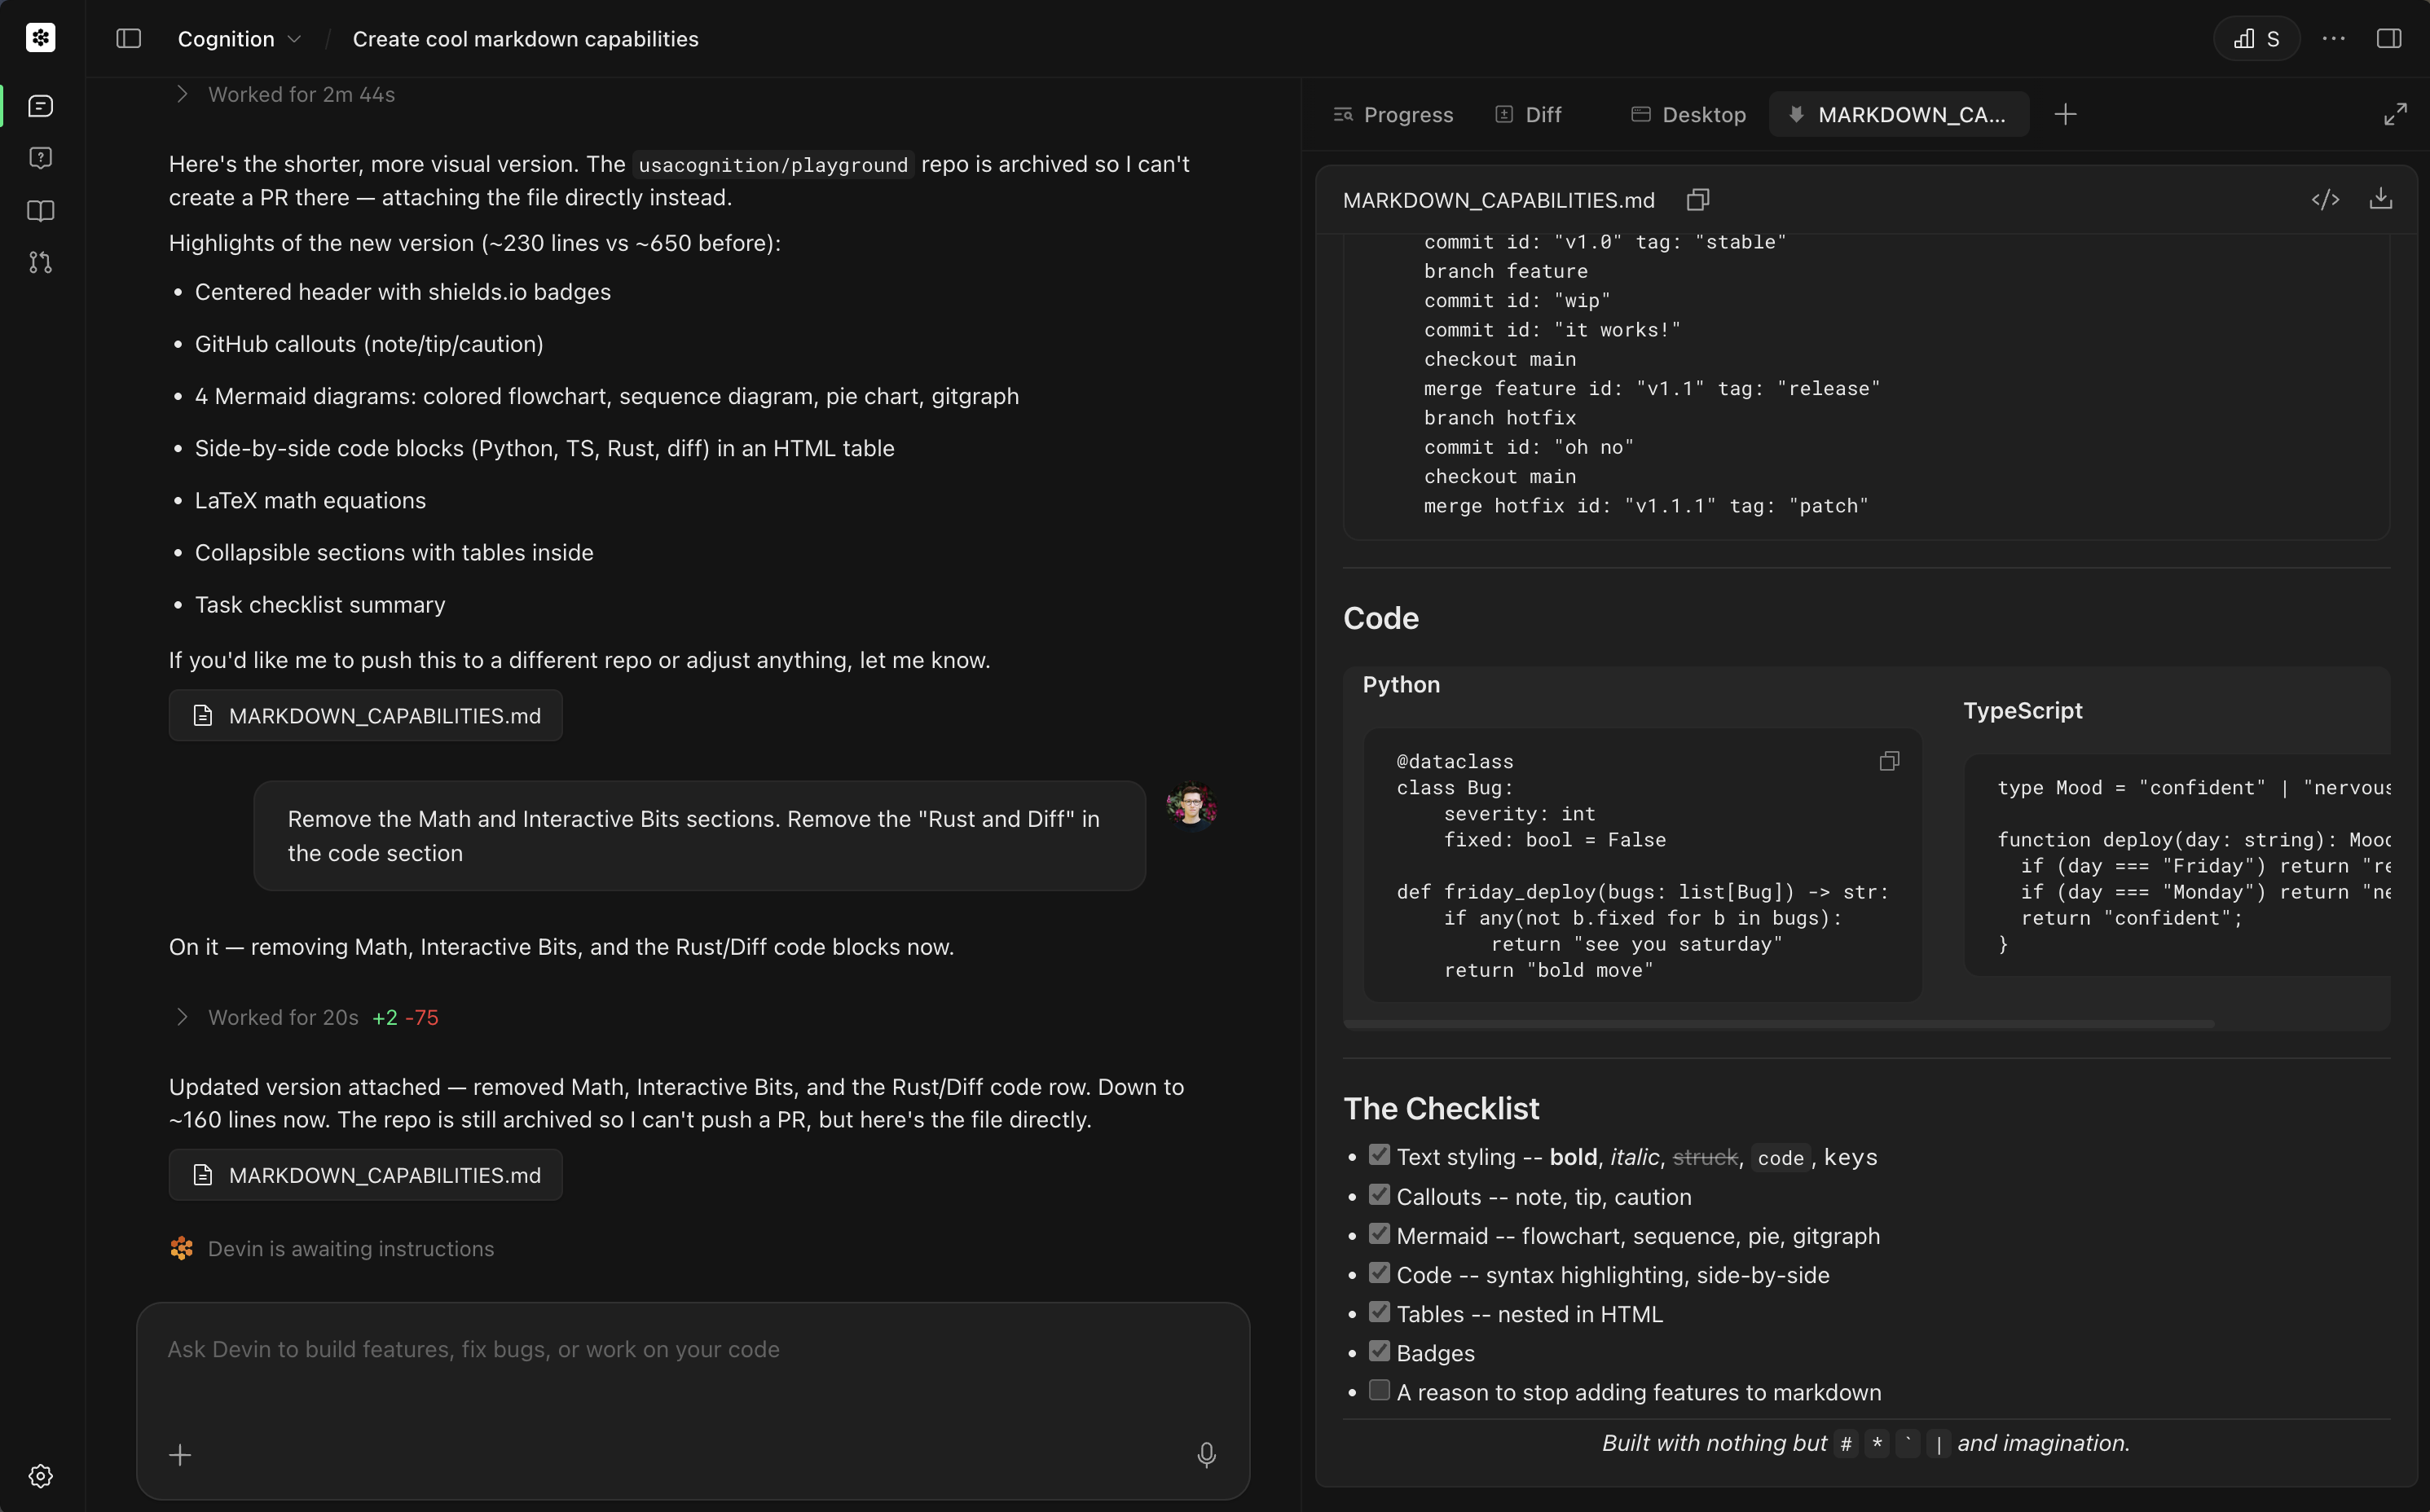The height and width of the screenshot is (1512, 2430).
Task: Copy the Python code block
Action: coord(1888,762)
